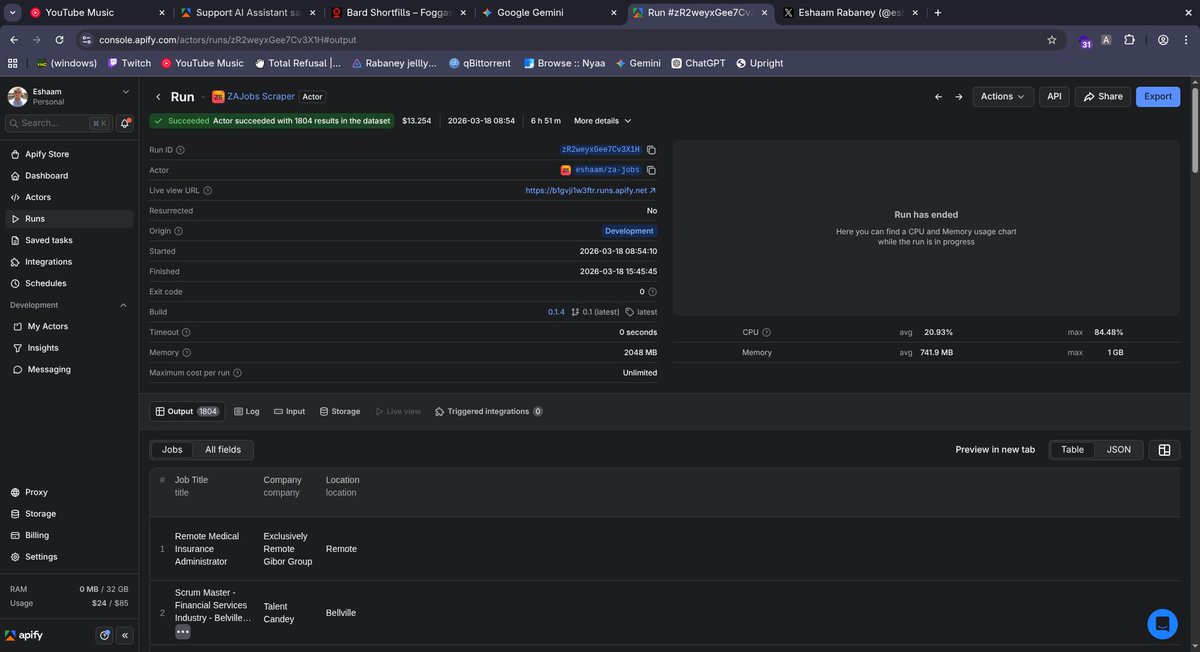Viewport: 1200px width, 652px height.
Task: Expand More details
Action: pos(602,121)
